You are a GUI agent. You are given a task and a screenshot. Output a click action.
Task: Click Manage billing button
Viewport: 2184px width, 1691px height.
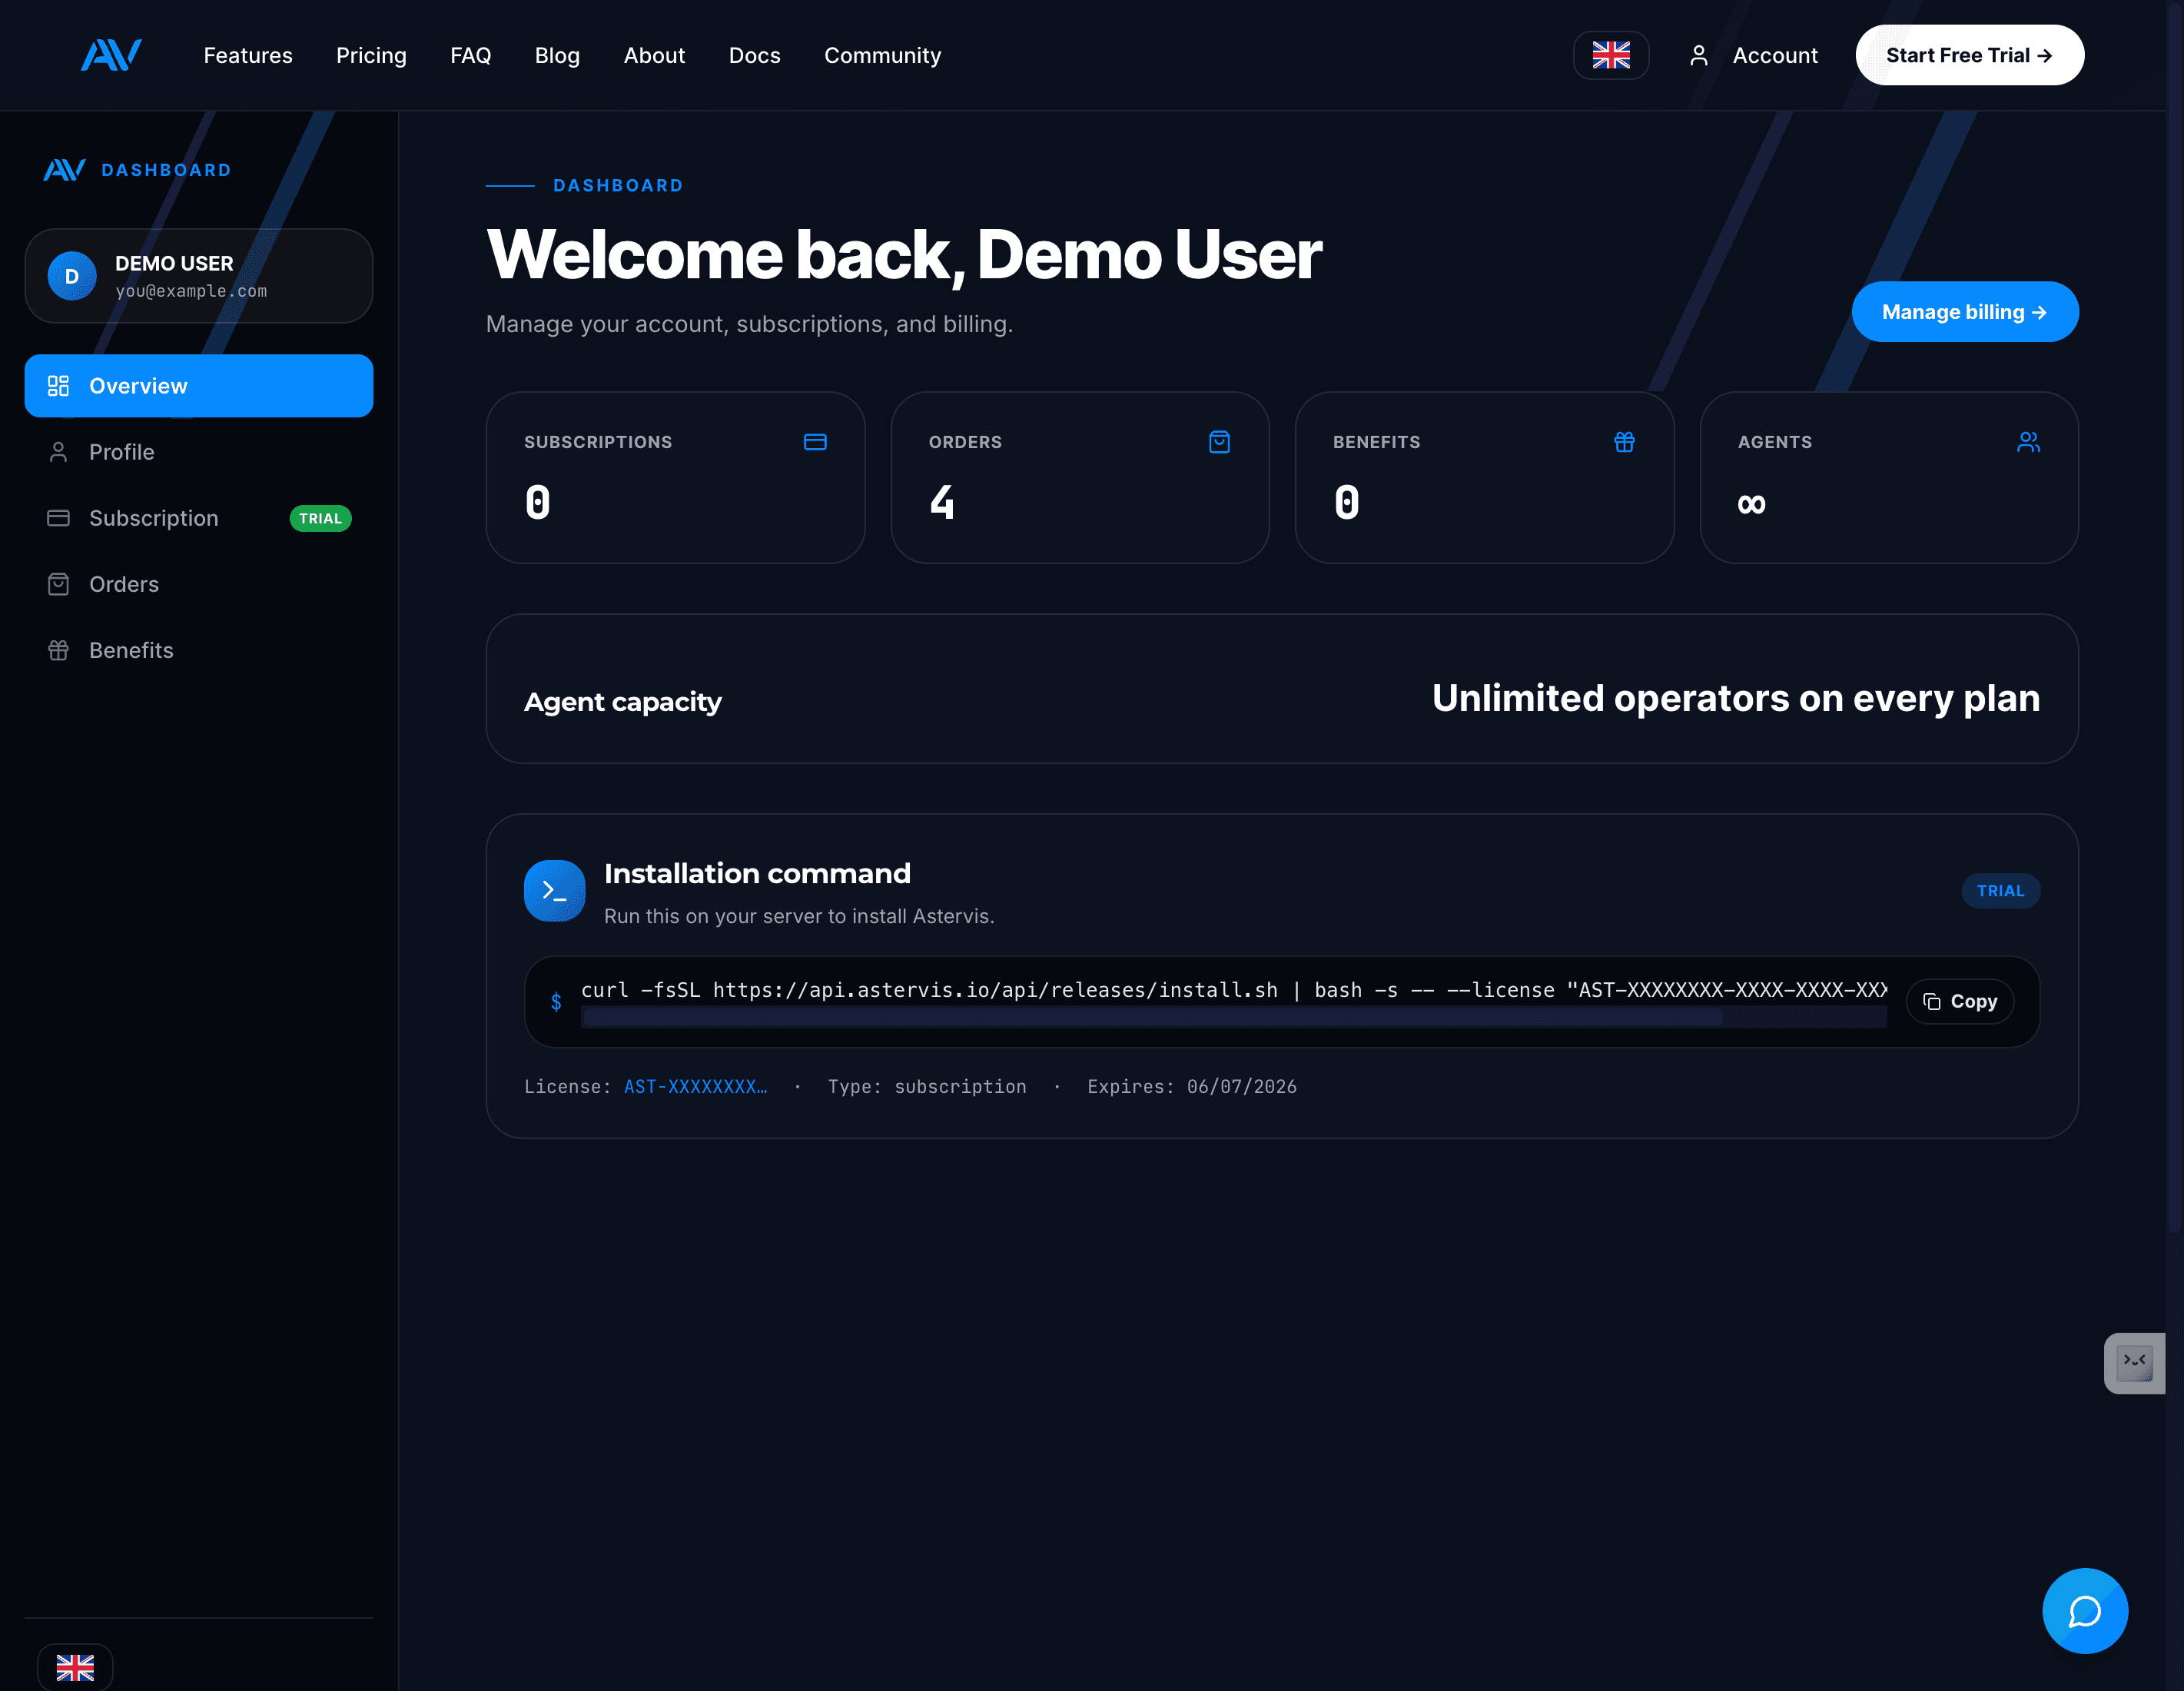coord(1964,312)
